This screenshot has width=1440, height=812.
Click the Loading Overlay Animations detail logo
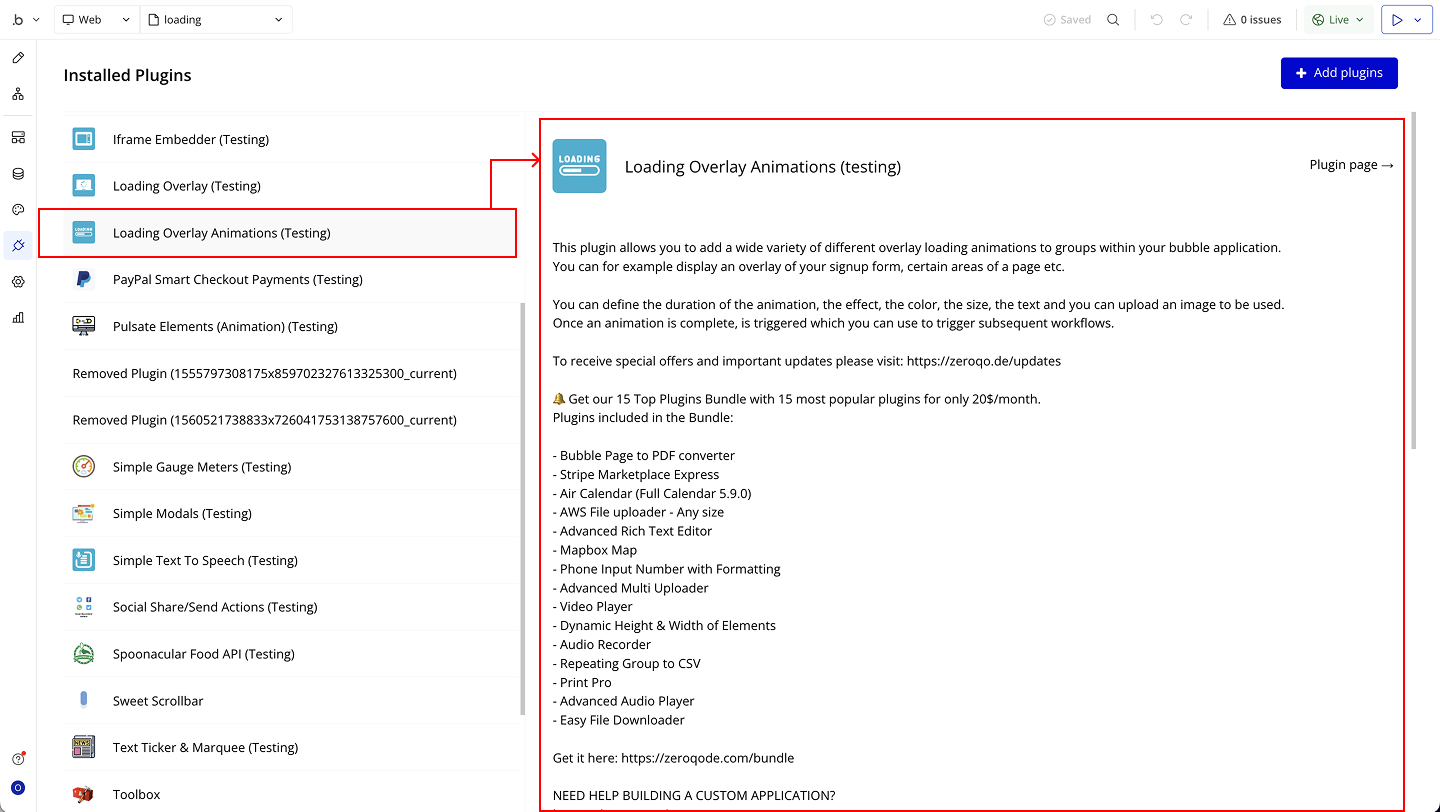tap(580, 166)
